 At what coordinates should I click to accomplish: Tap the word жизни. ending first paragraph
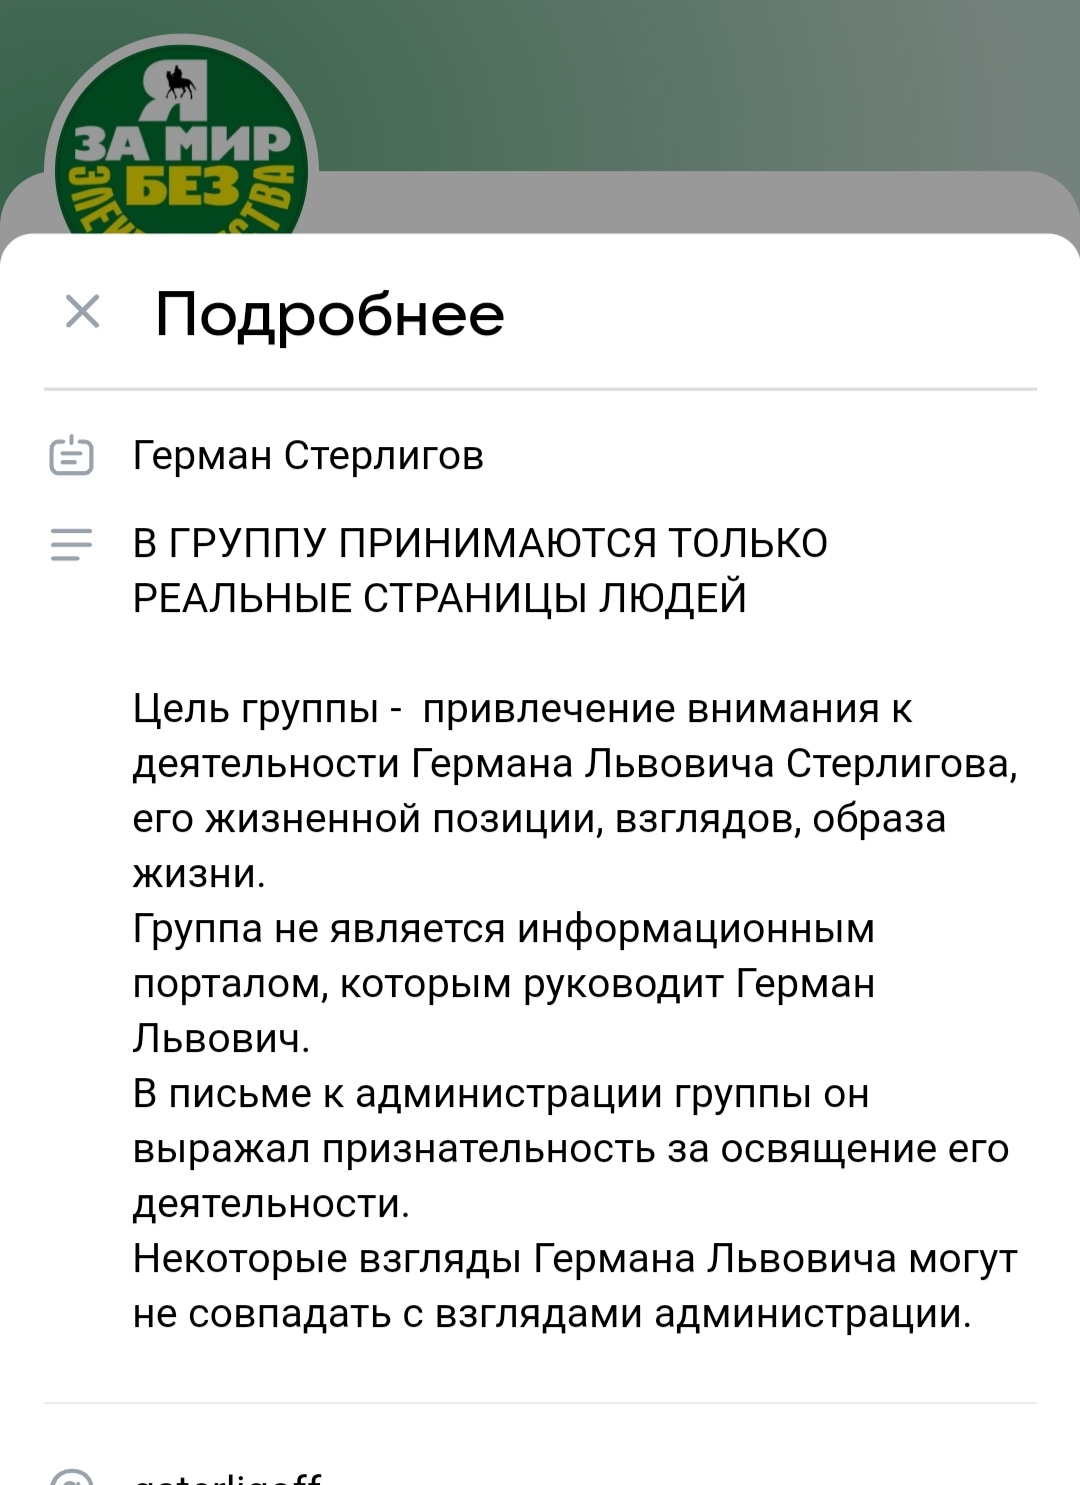pos(199,874)
